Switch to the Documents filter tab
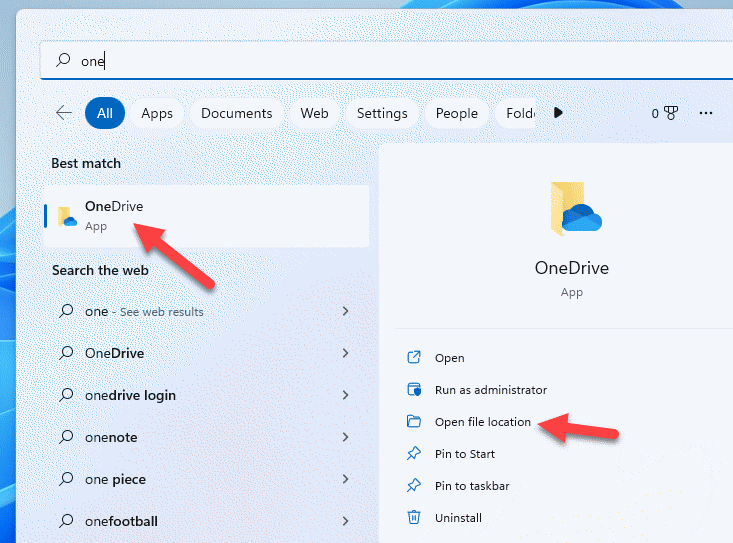733x543 pixels. tap(237, 113)
